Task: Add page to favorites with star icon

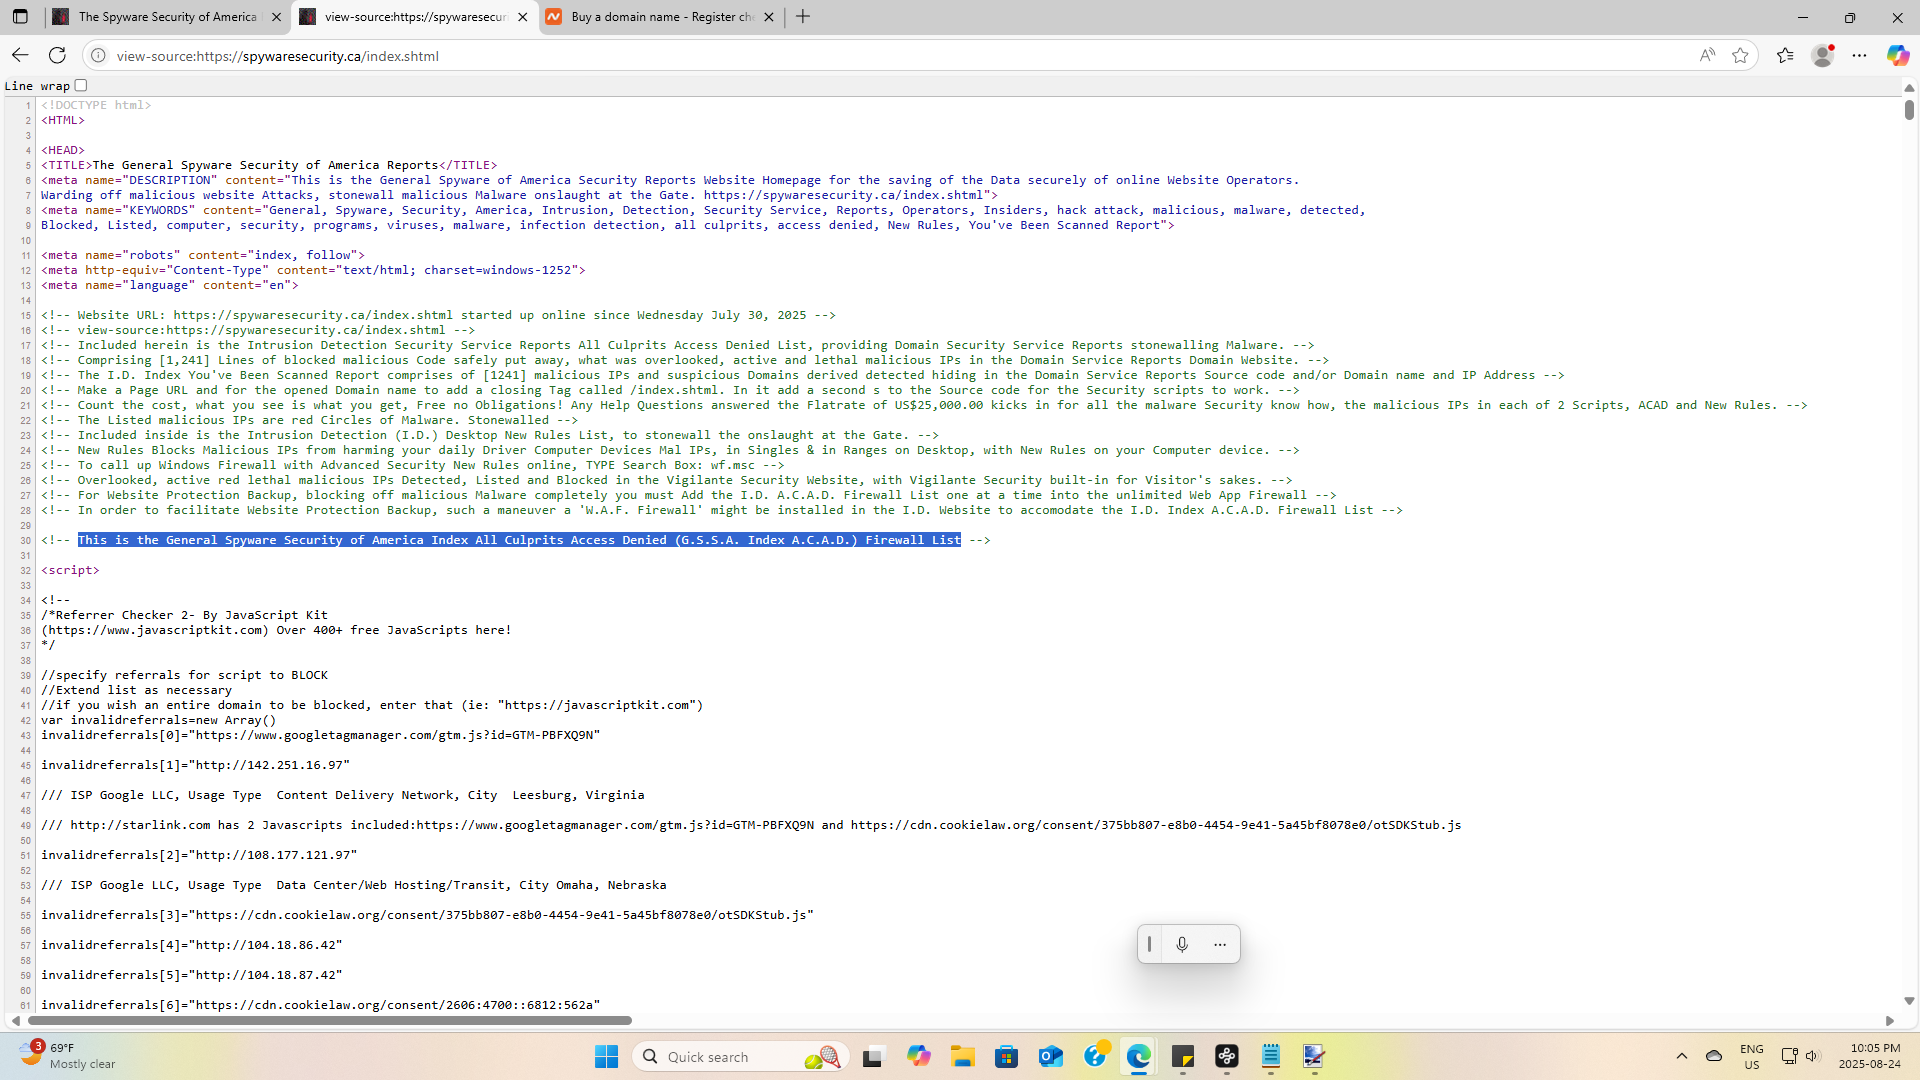Action: (1740, 56)
